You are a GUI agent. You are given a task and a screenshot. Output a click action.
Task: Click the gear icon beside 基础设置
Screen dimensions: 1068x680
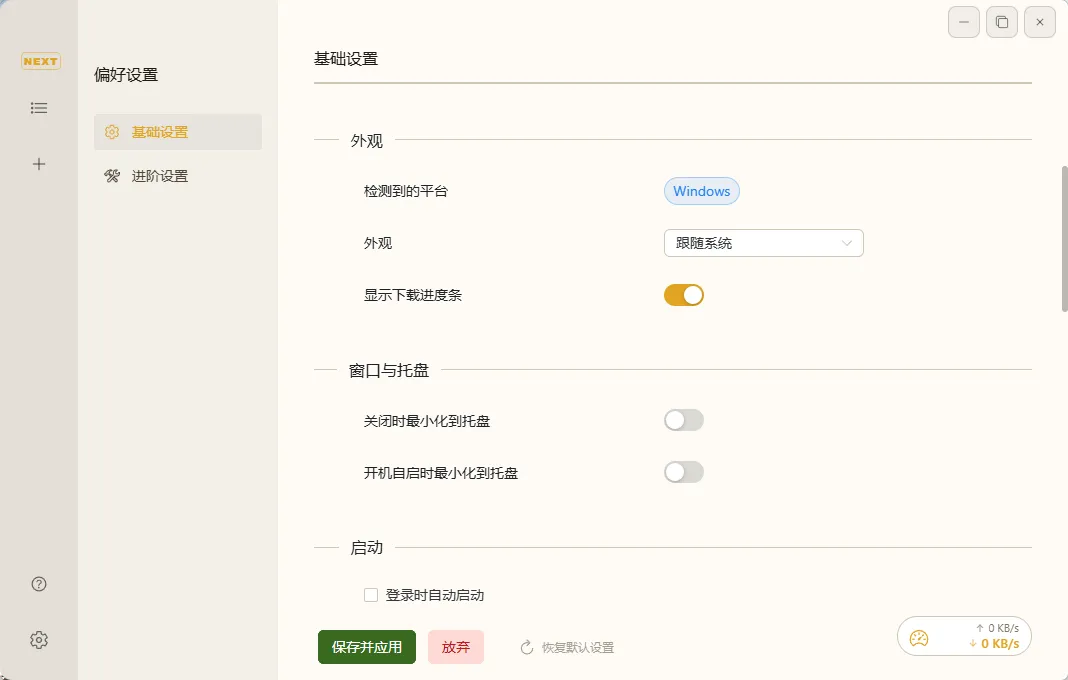112,132
